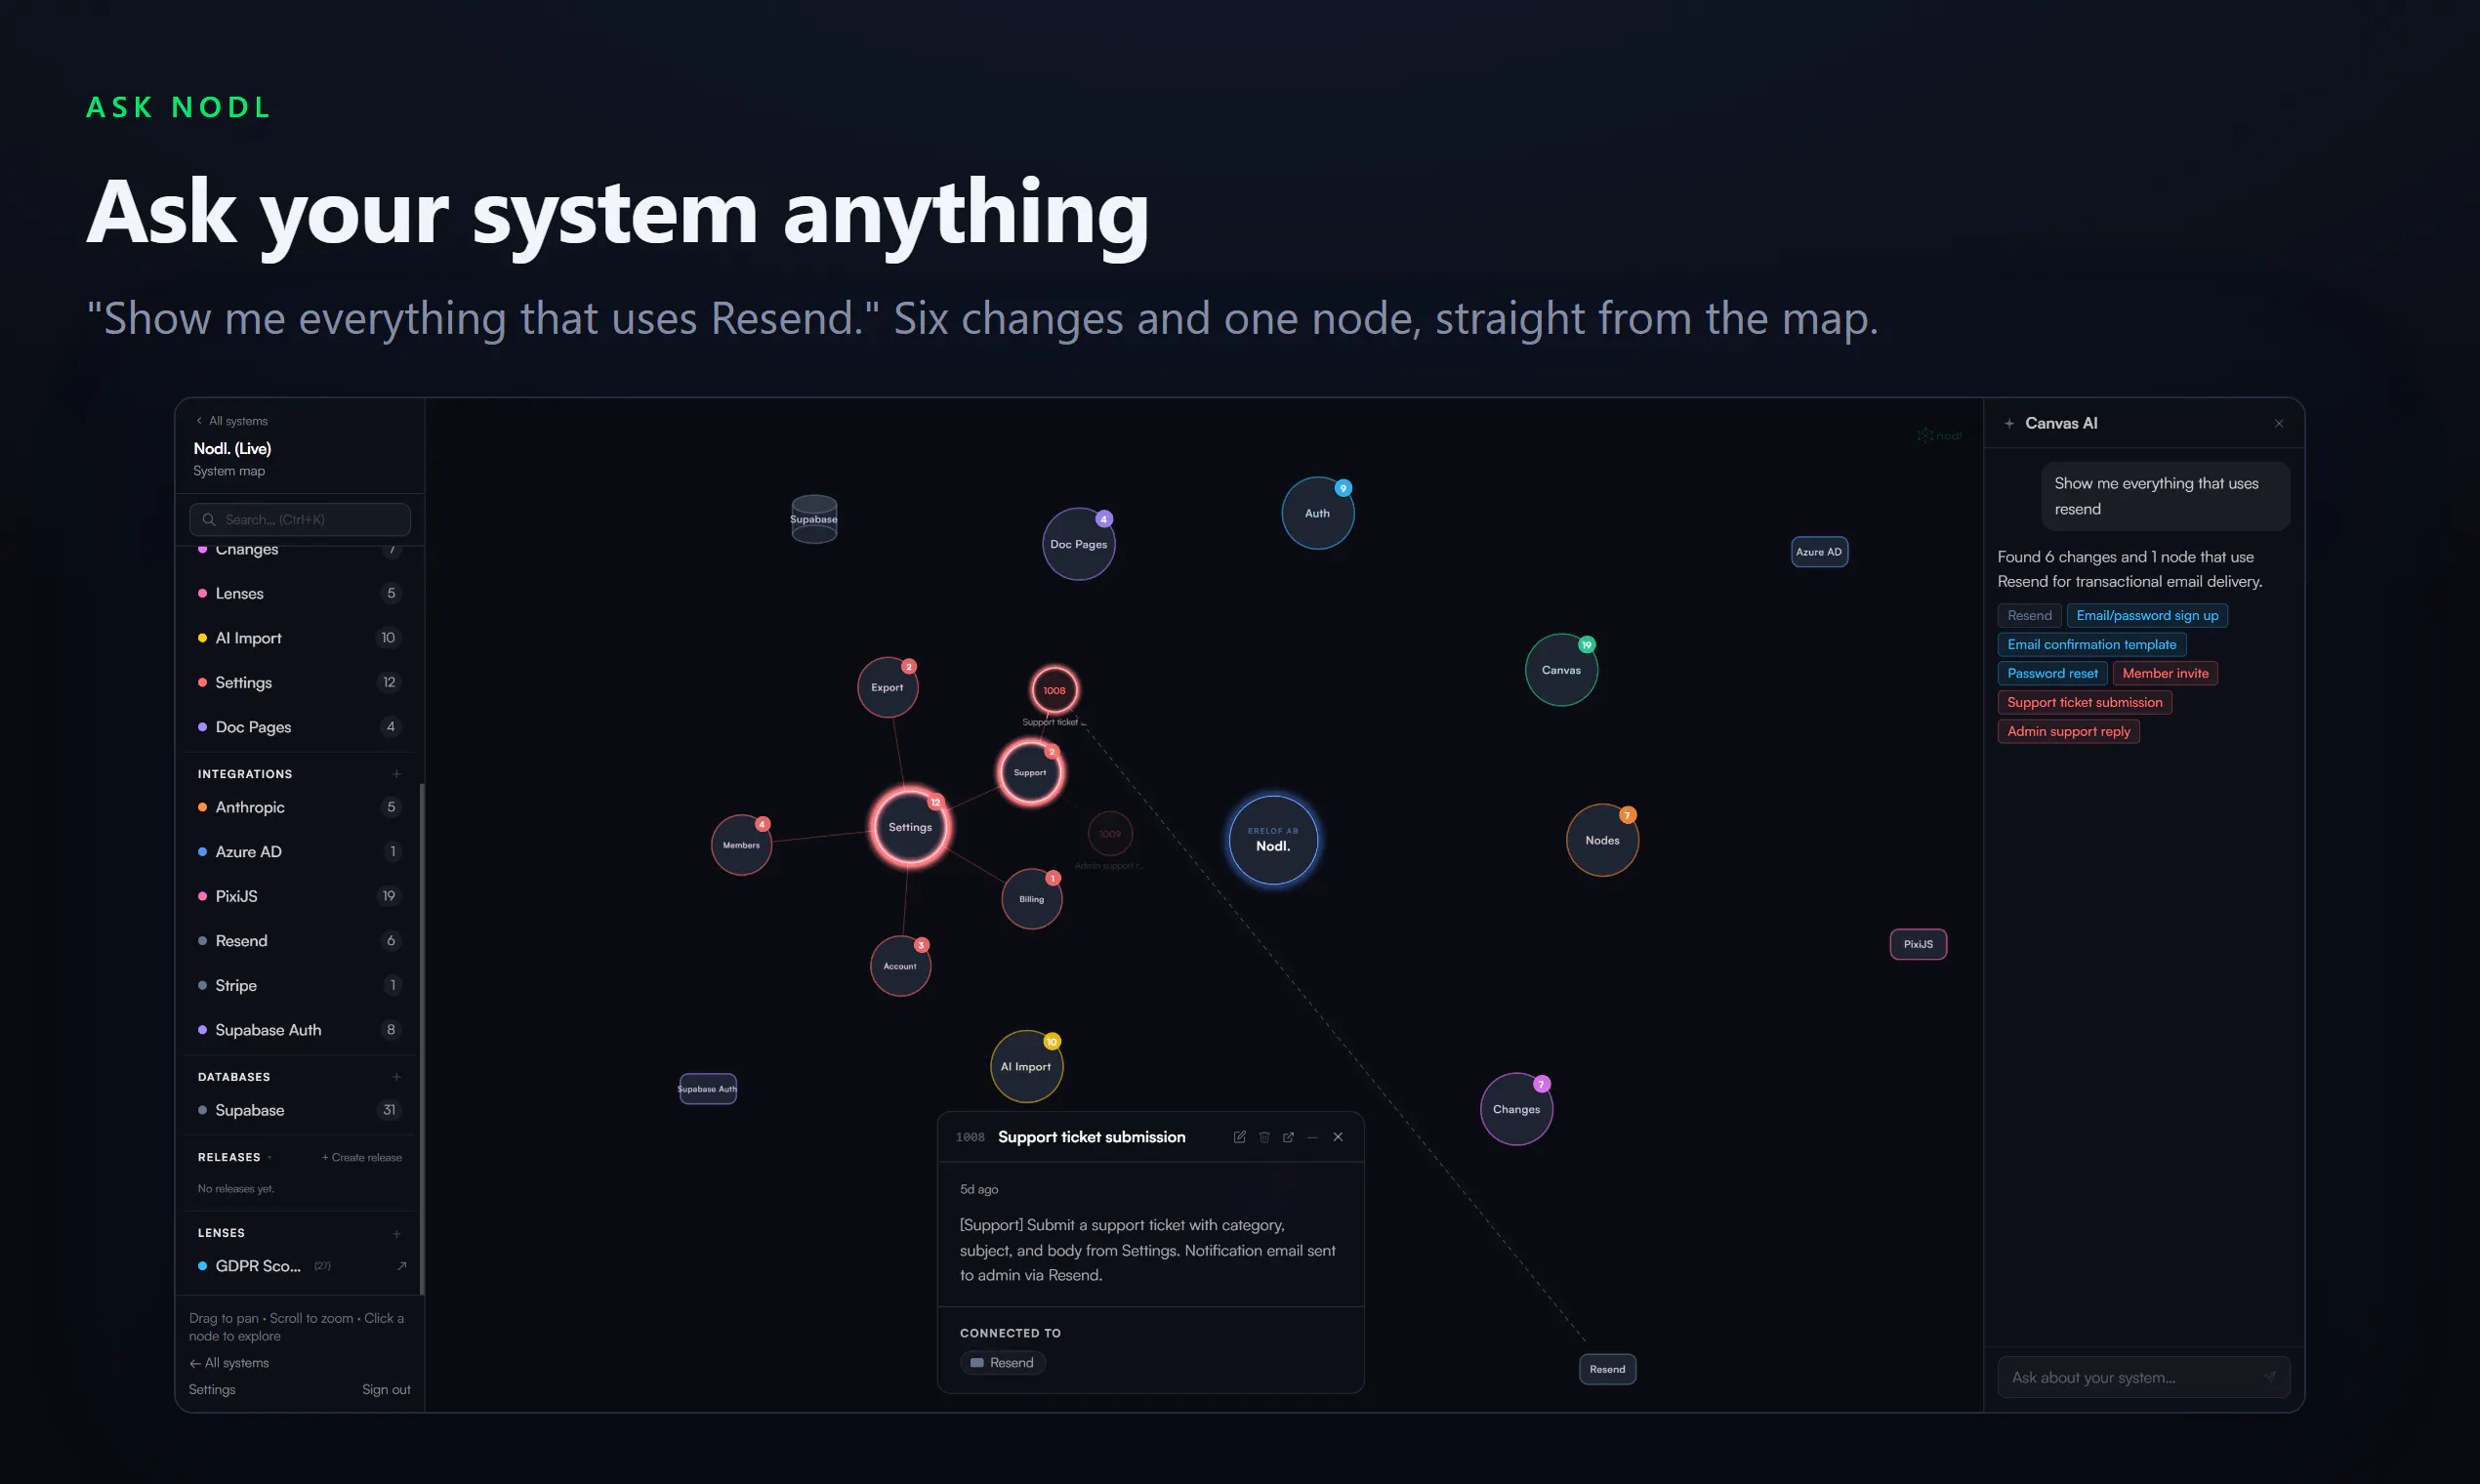Click Resend chip under Connected To
Image resolution: width=2480 pixels, height=1484 pixels.
point(1003,1363)
